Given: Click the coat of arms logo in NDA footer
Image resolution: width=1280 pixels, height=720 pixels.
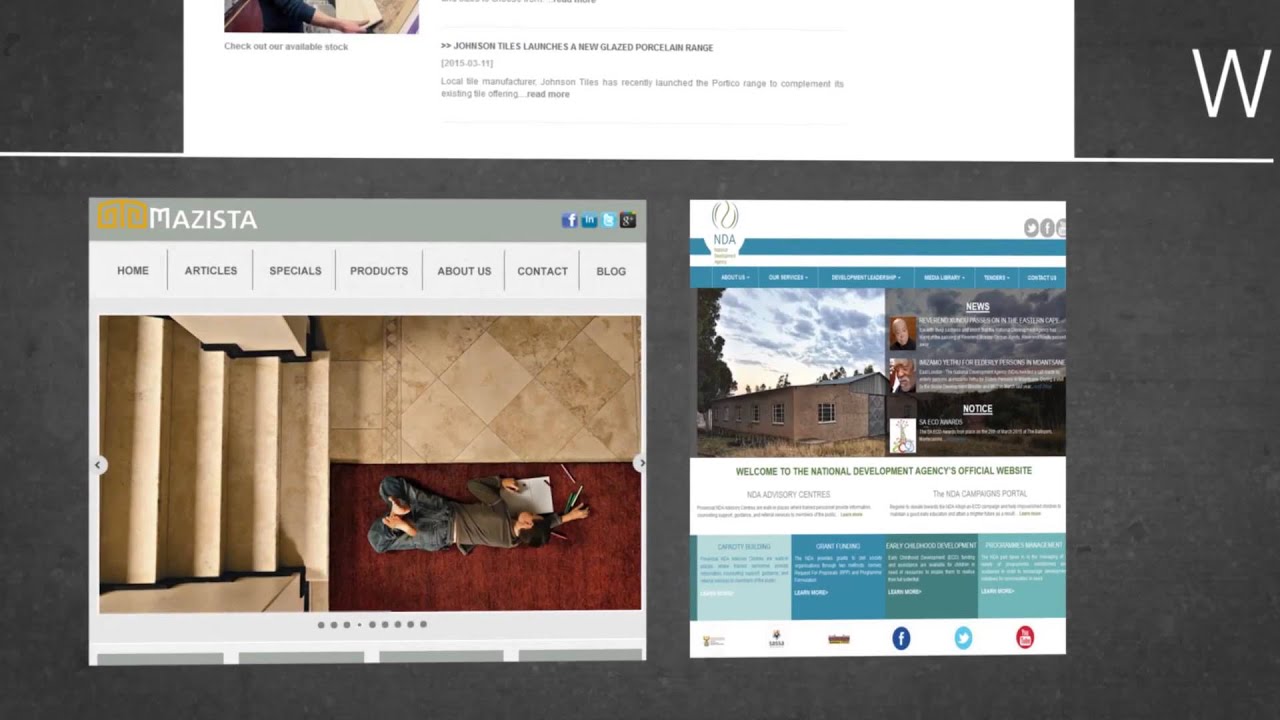Looking at the screenshot, I should [x=714, y=640].
